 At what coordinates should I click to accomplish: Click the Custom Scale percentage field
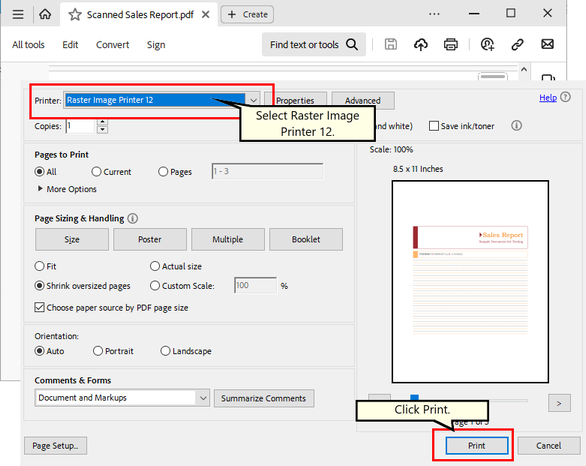pyautogui.click(x=256, y=286)
